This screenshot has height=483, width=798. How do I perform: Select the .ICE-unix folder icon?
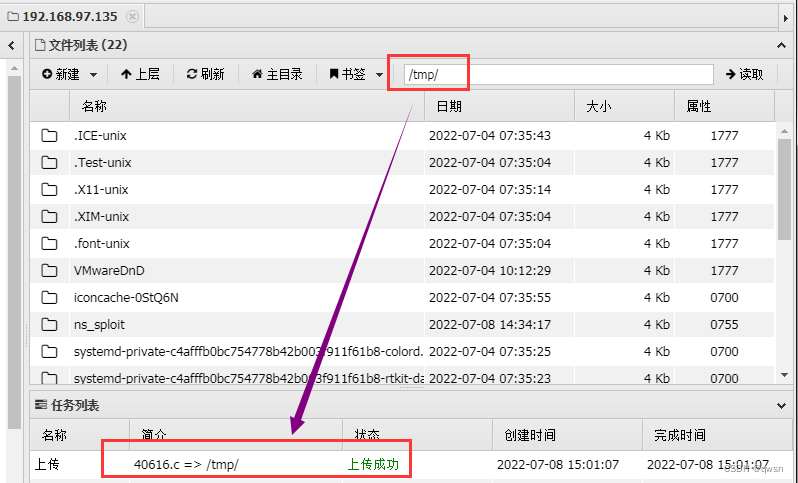pos(49,135)
